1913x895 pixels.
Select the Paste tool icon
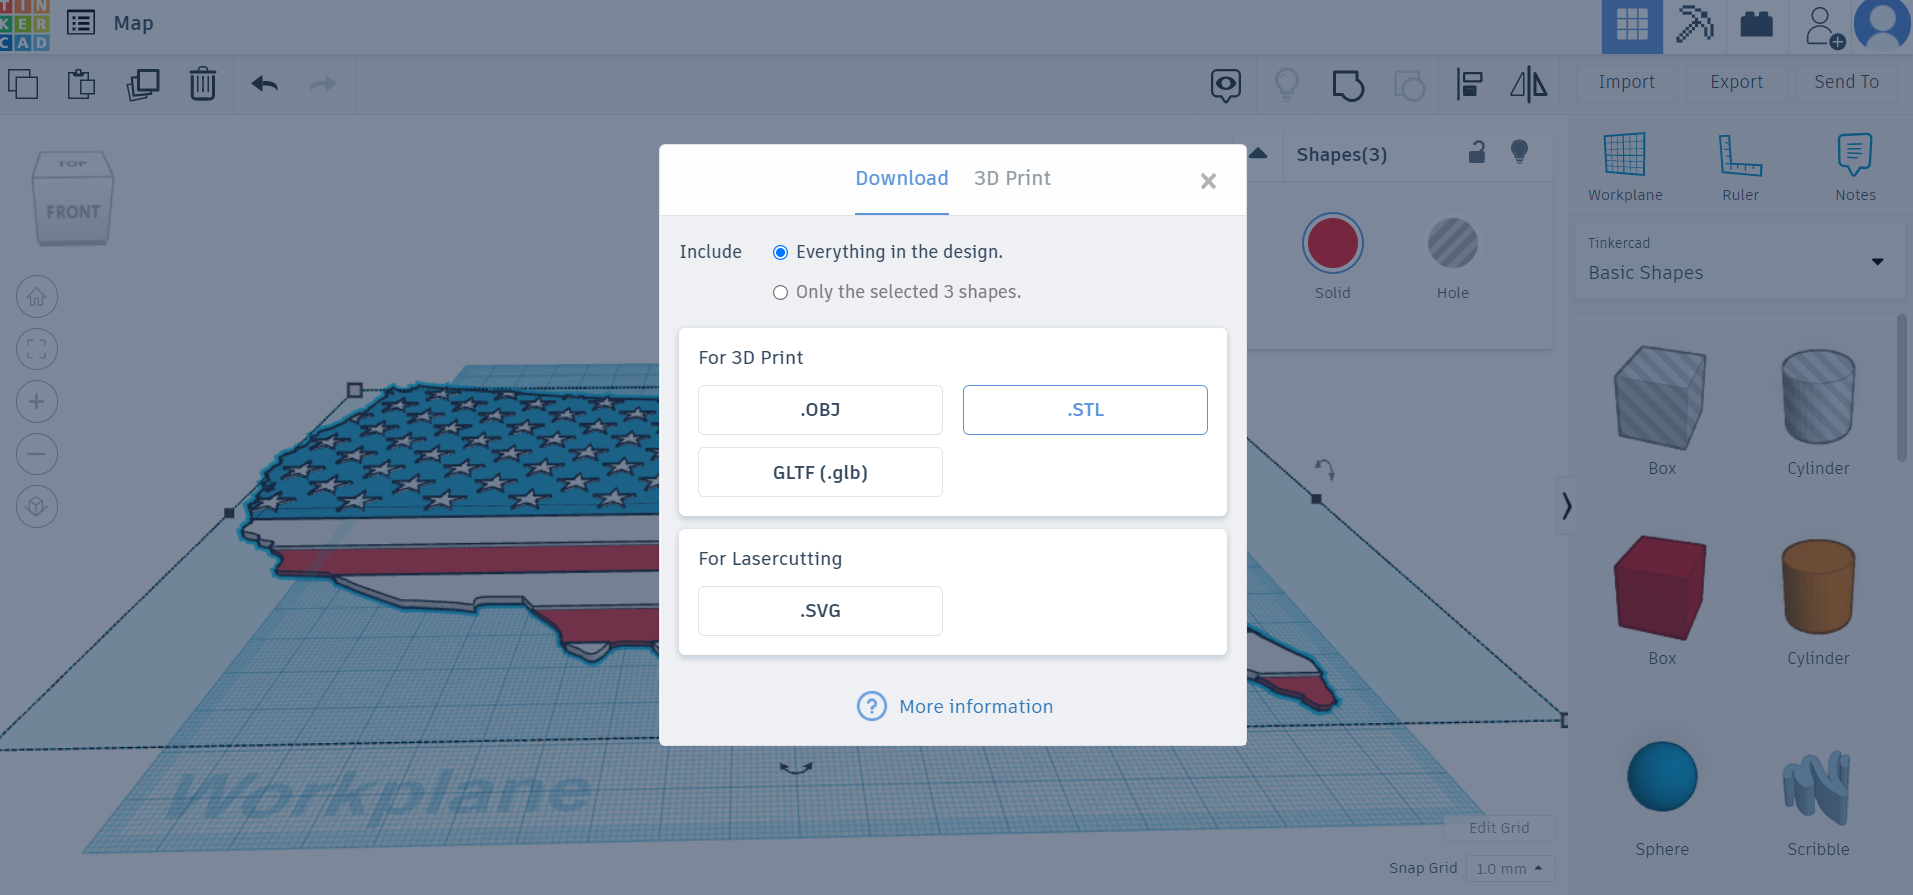pyautogui.click(x=81, y=84)
